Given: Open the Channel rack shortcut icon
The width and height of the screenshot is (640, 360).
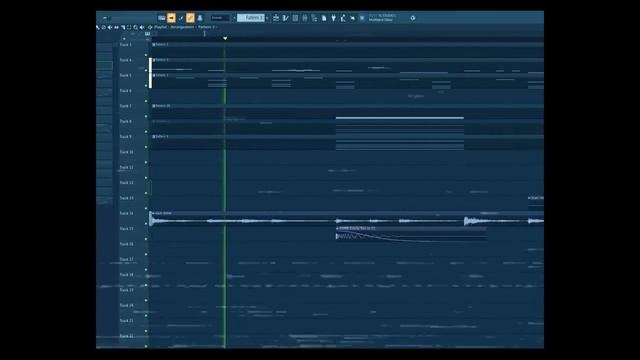Looking at the screenshot, I should pyautogui.click(x=295, y=18).
